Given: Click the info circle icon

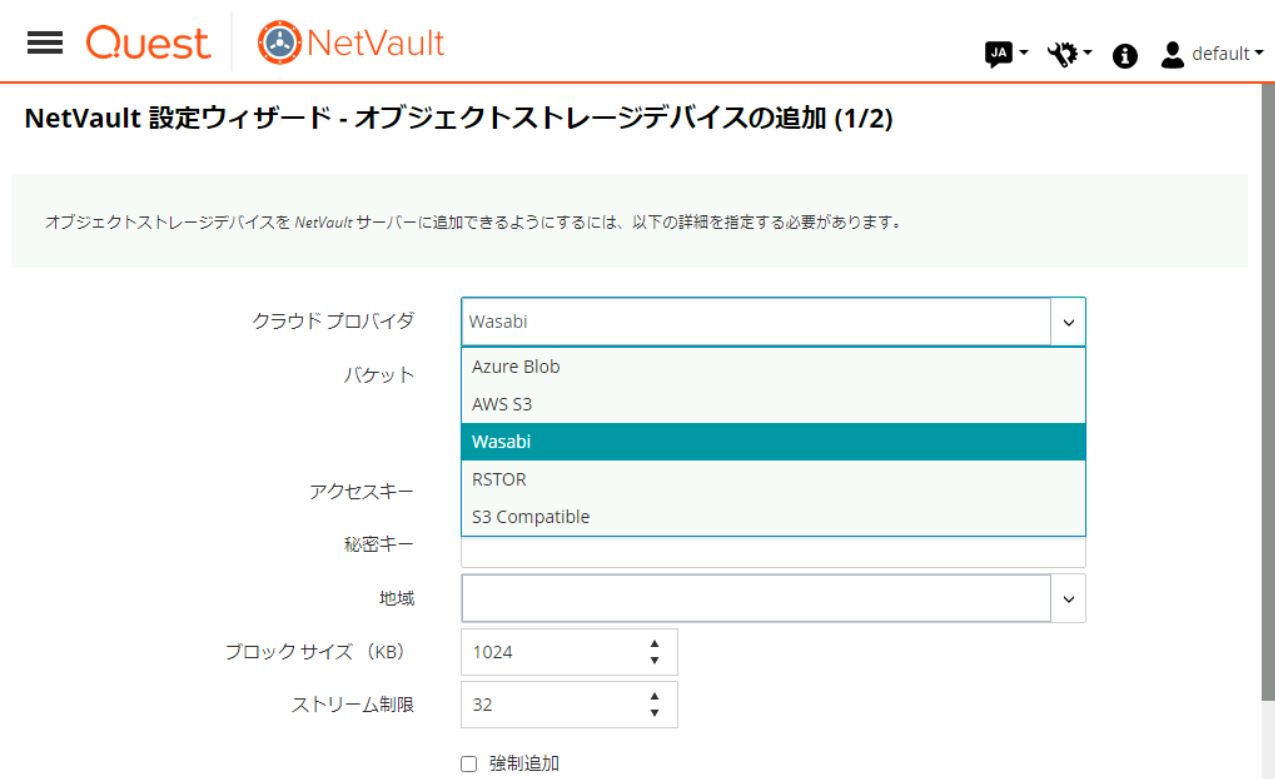Looking at the screenshot, I should (x=1125, y=56).
